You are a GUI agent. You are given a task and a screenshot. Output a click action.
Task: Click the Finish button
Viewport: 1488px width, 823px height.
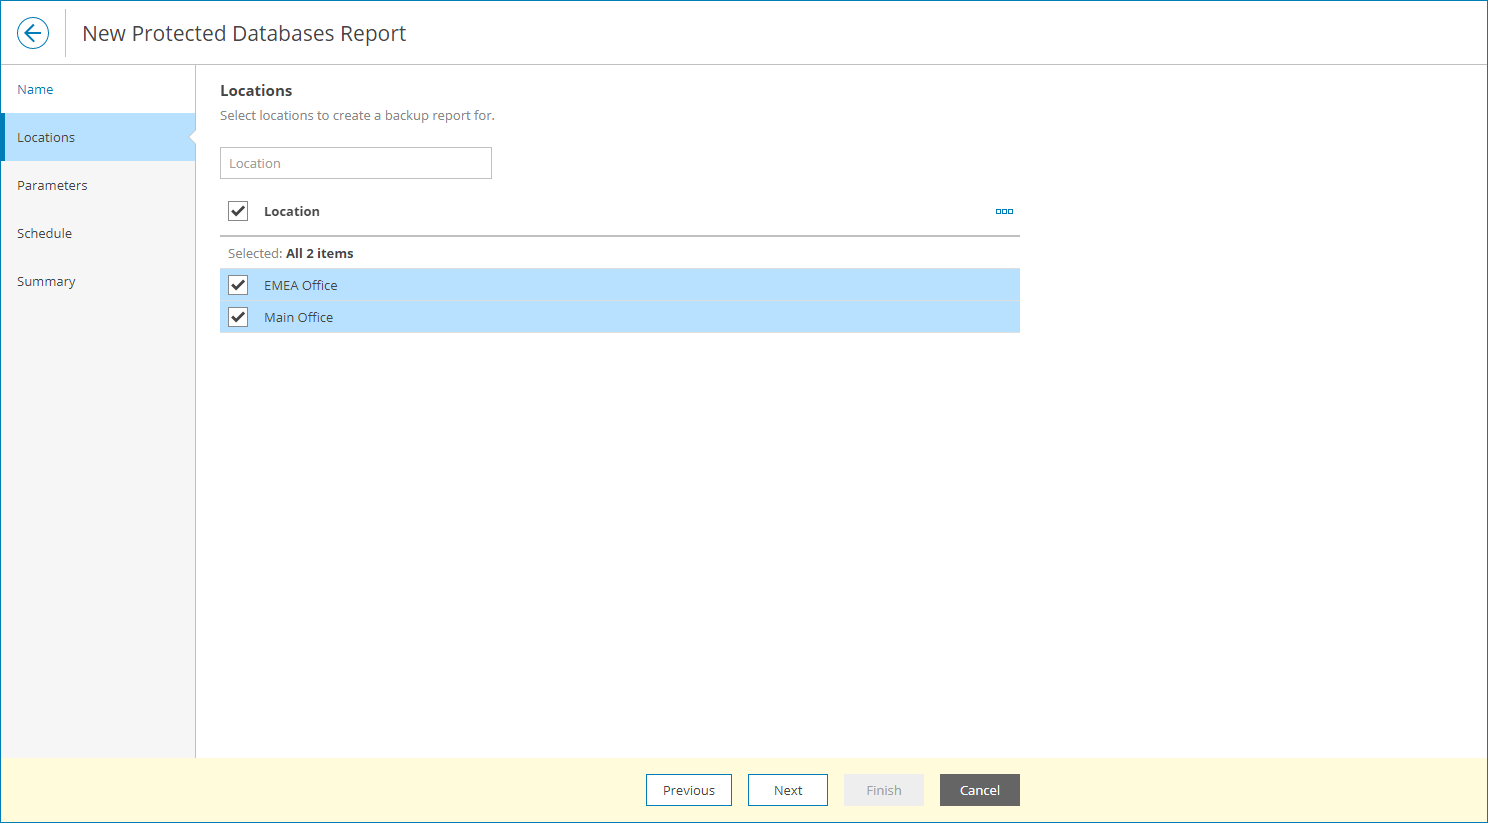pos(884,790)
